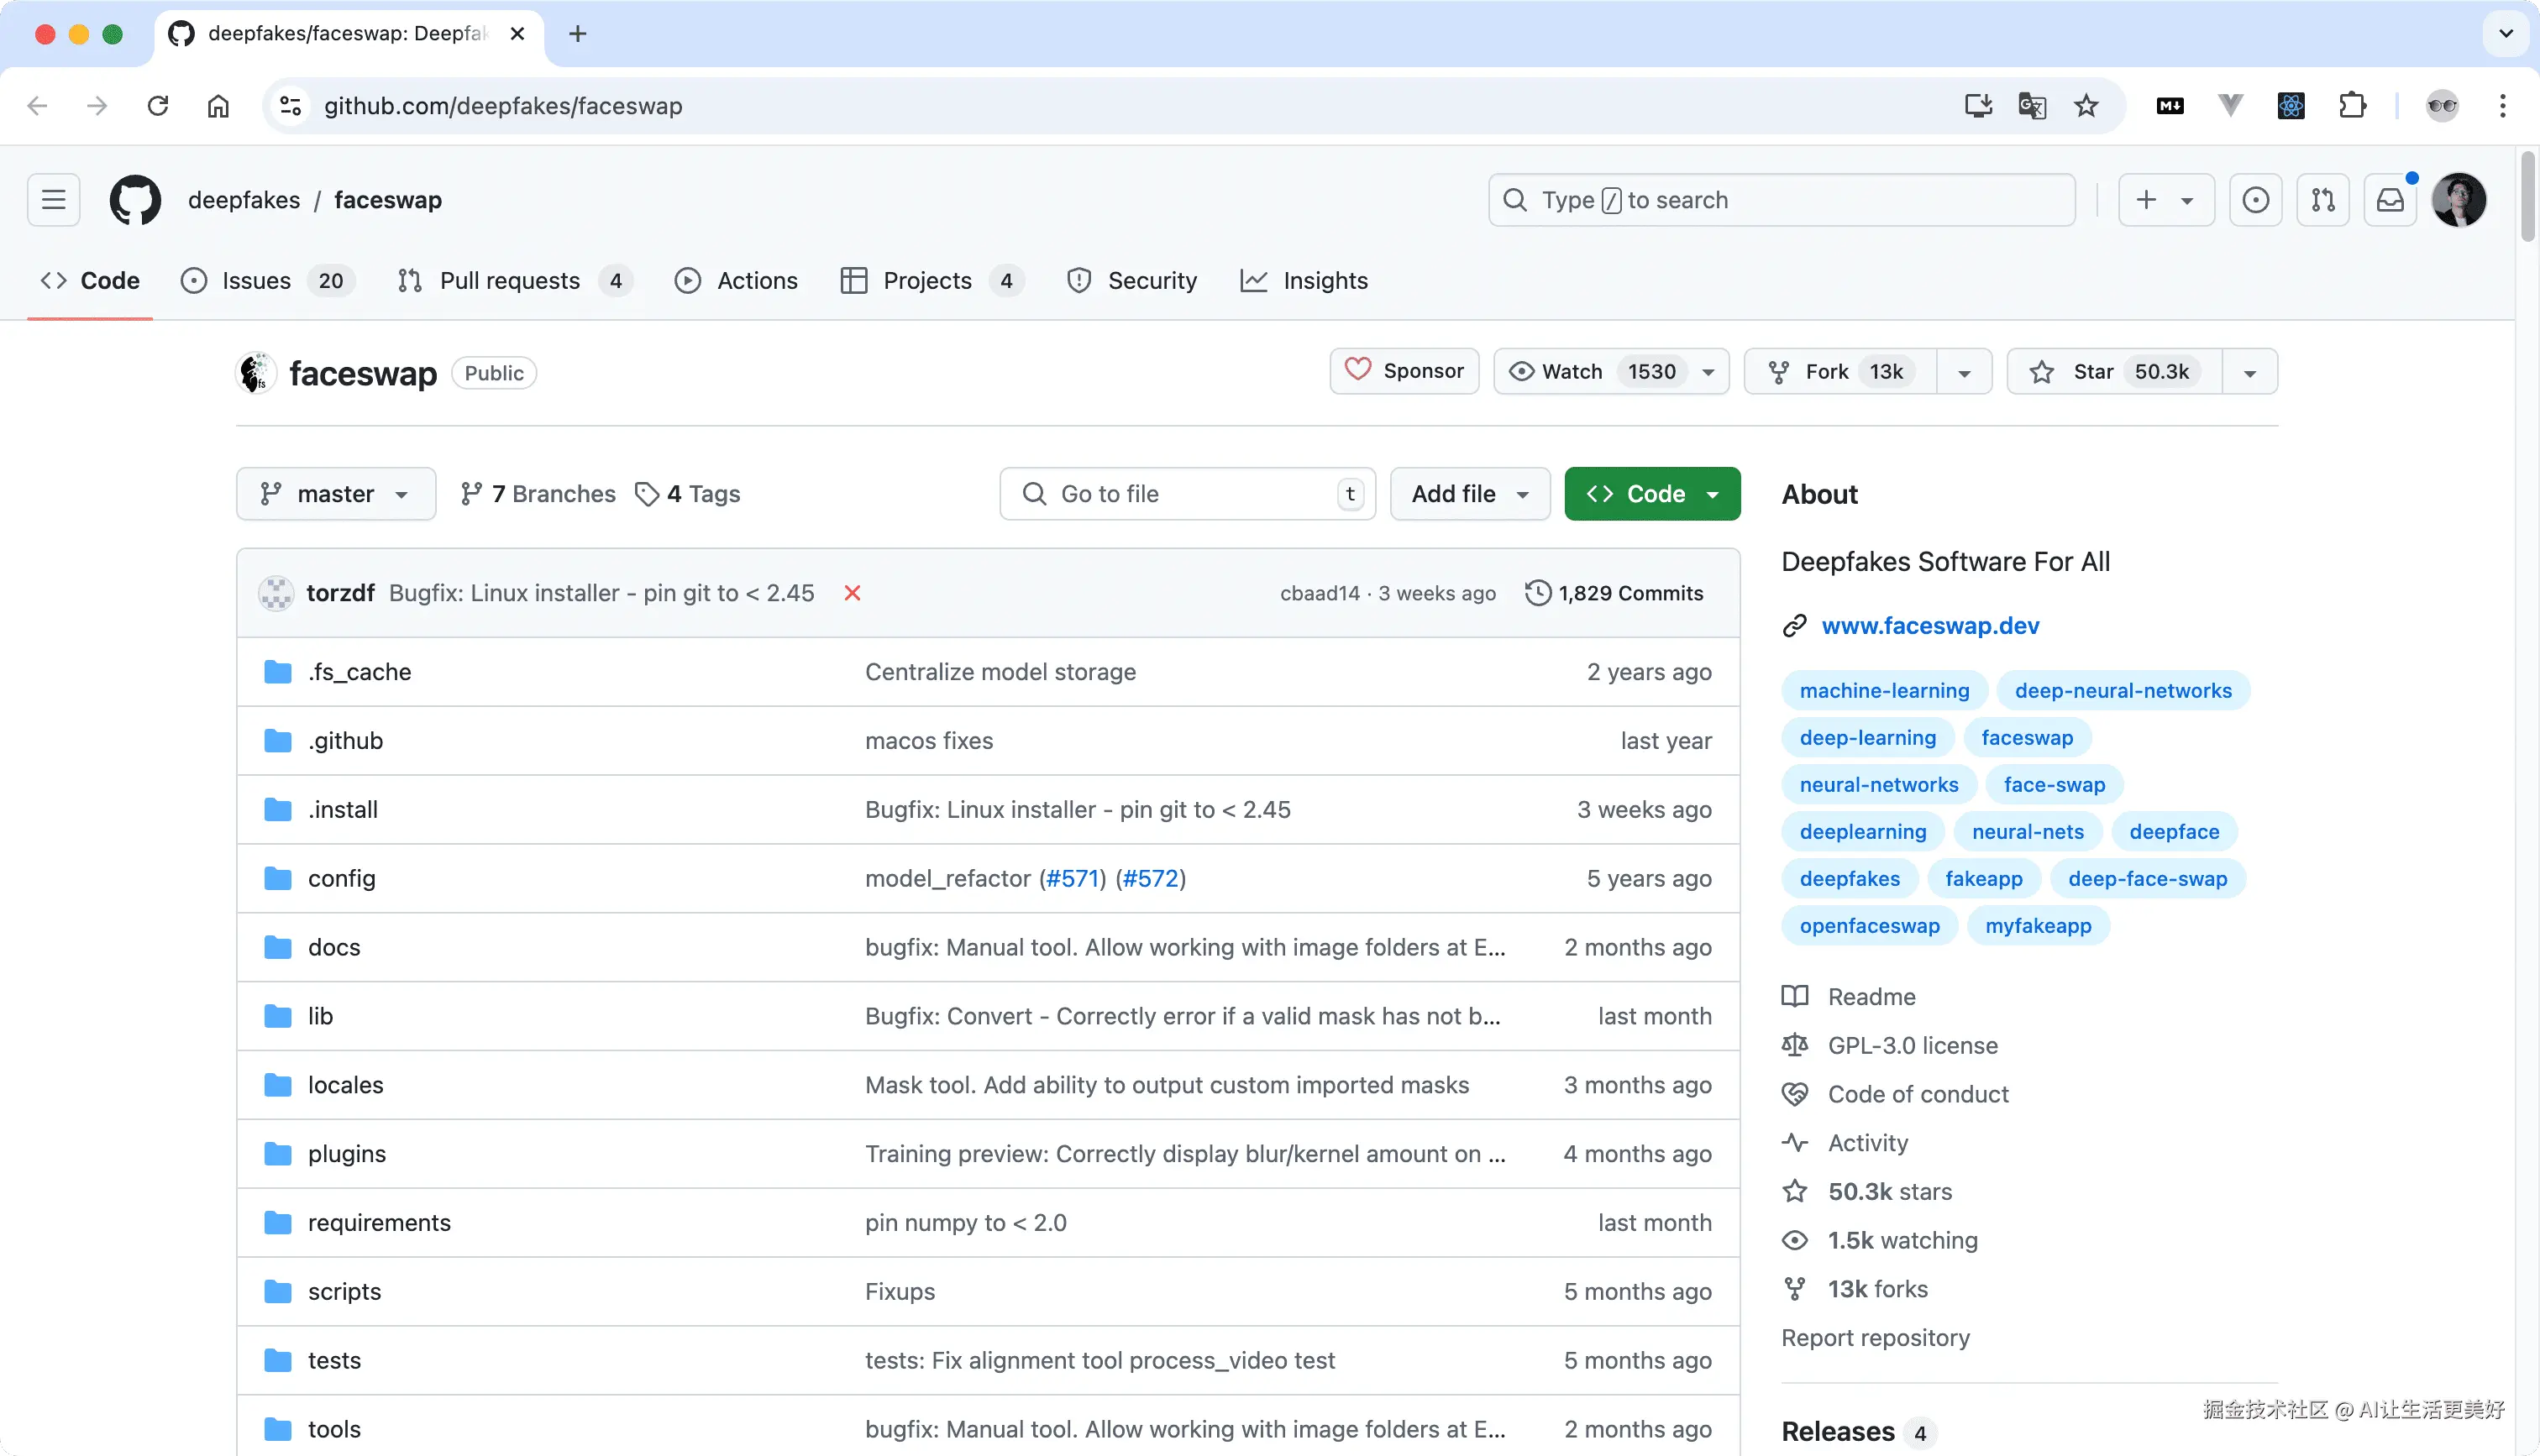
Task: Open the issues icon in header
Action: [x=2255, y=200]
